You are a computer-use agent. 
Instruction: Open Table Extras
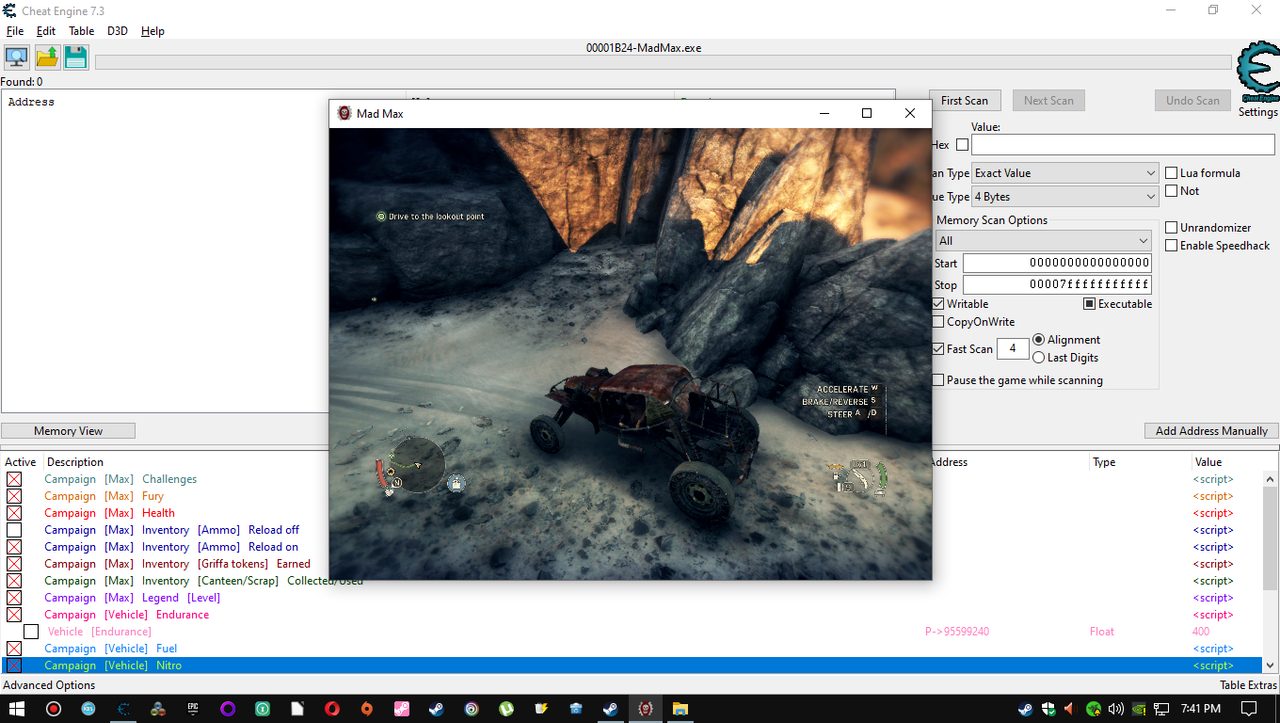click(x=1248, y=685)
